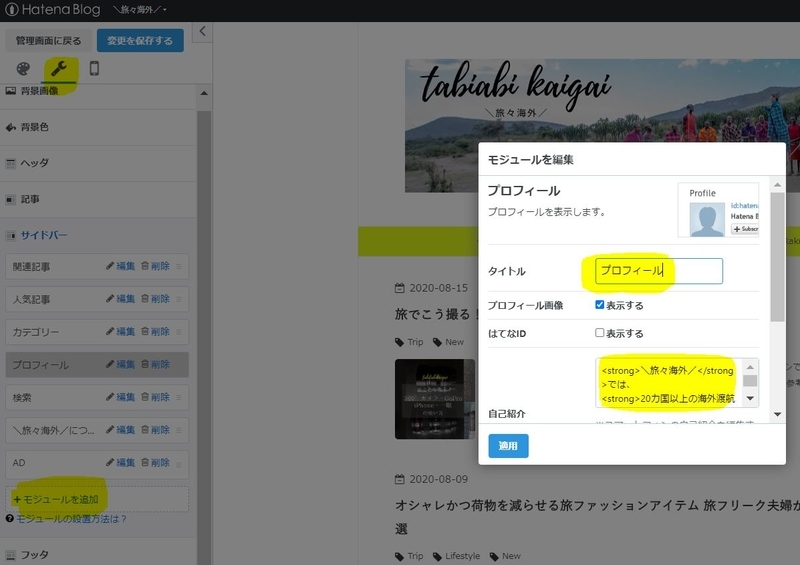Edit the プロフィール module in sidebar list
800x565 pixels.
point(121,364)
